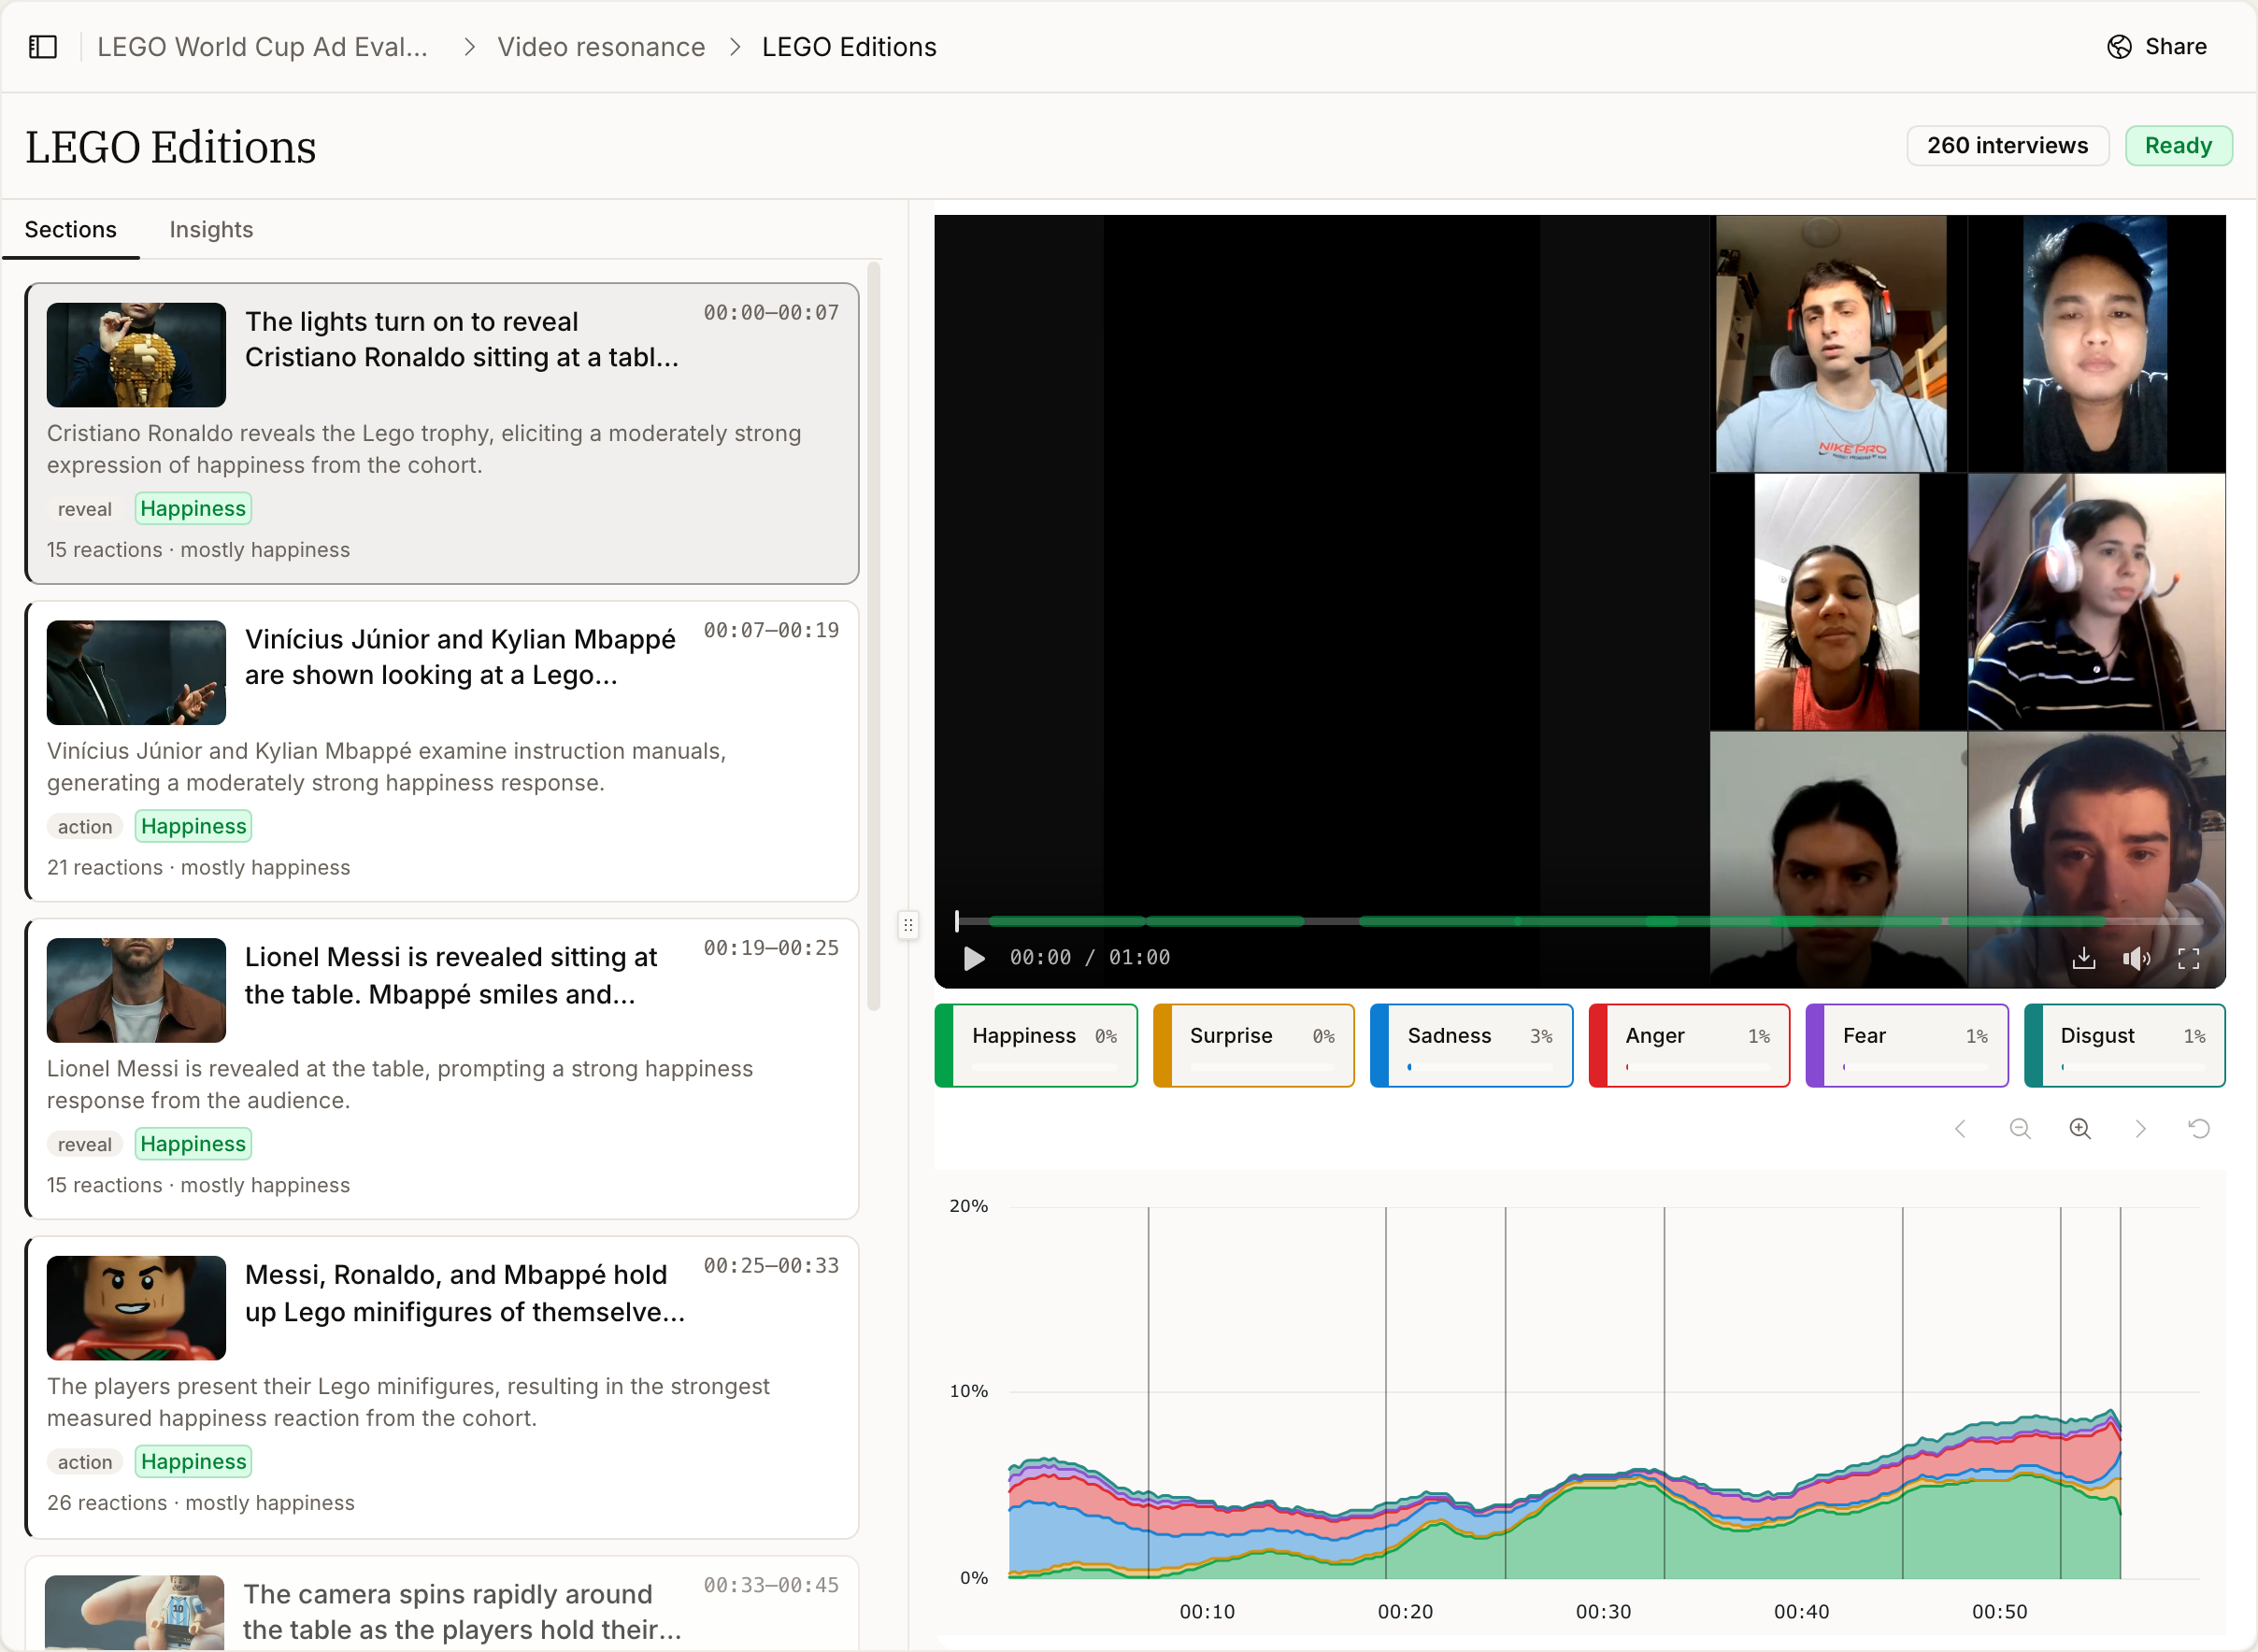Click participant with white headphones webcam

pos(2097,602)
